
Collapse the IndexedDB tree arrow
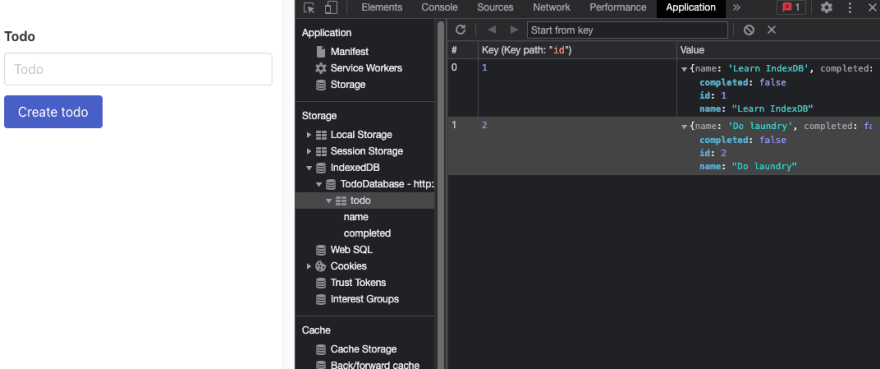point(309,167)
